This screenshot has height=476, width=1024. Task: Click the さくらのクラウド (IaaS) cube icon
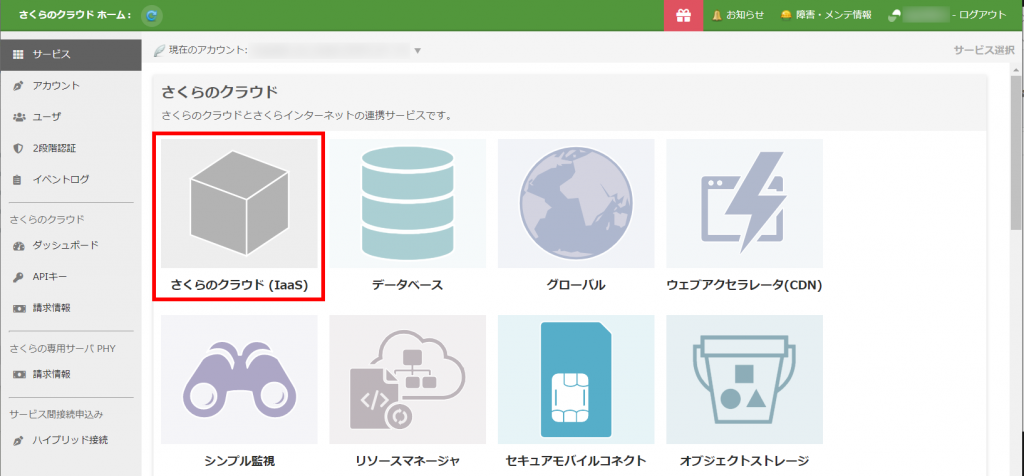[239, 203]
